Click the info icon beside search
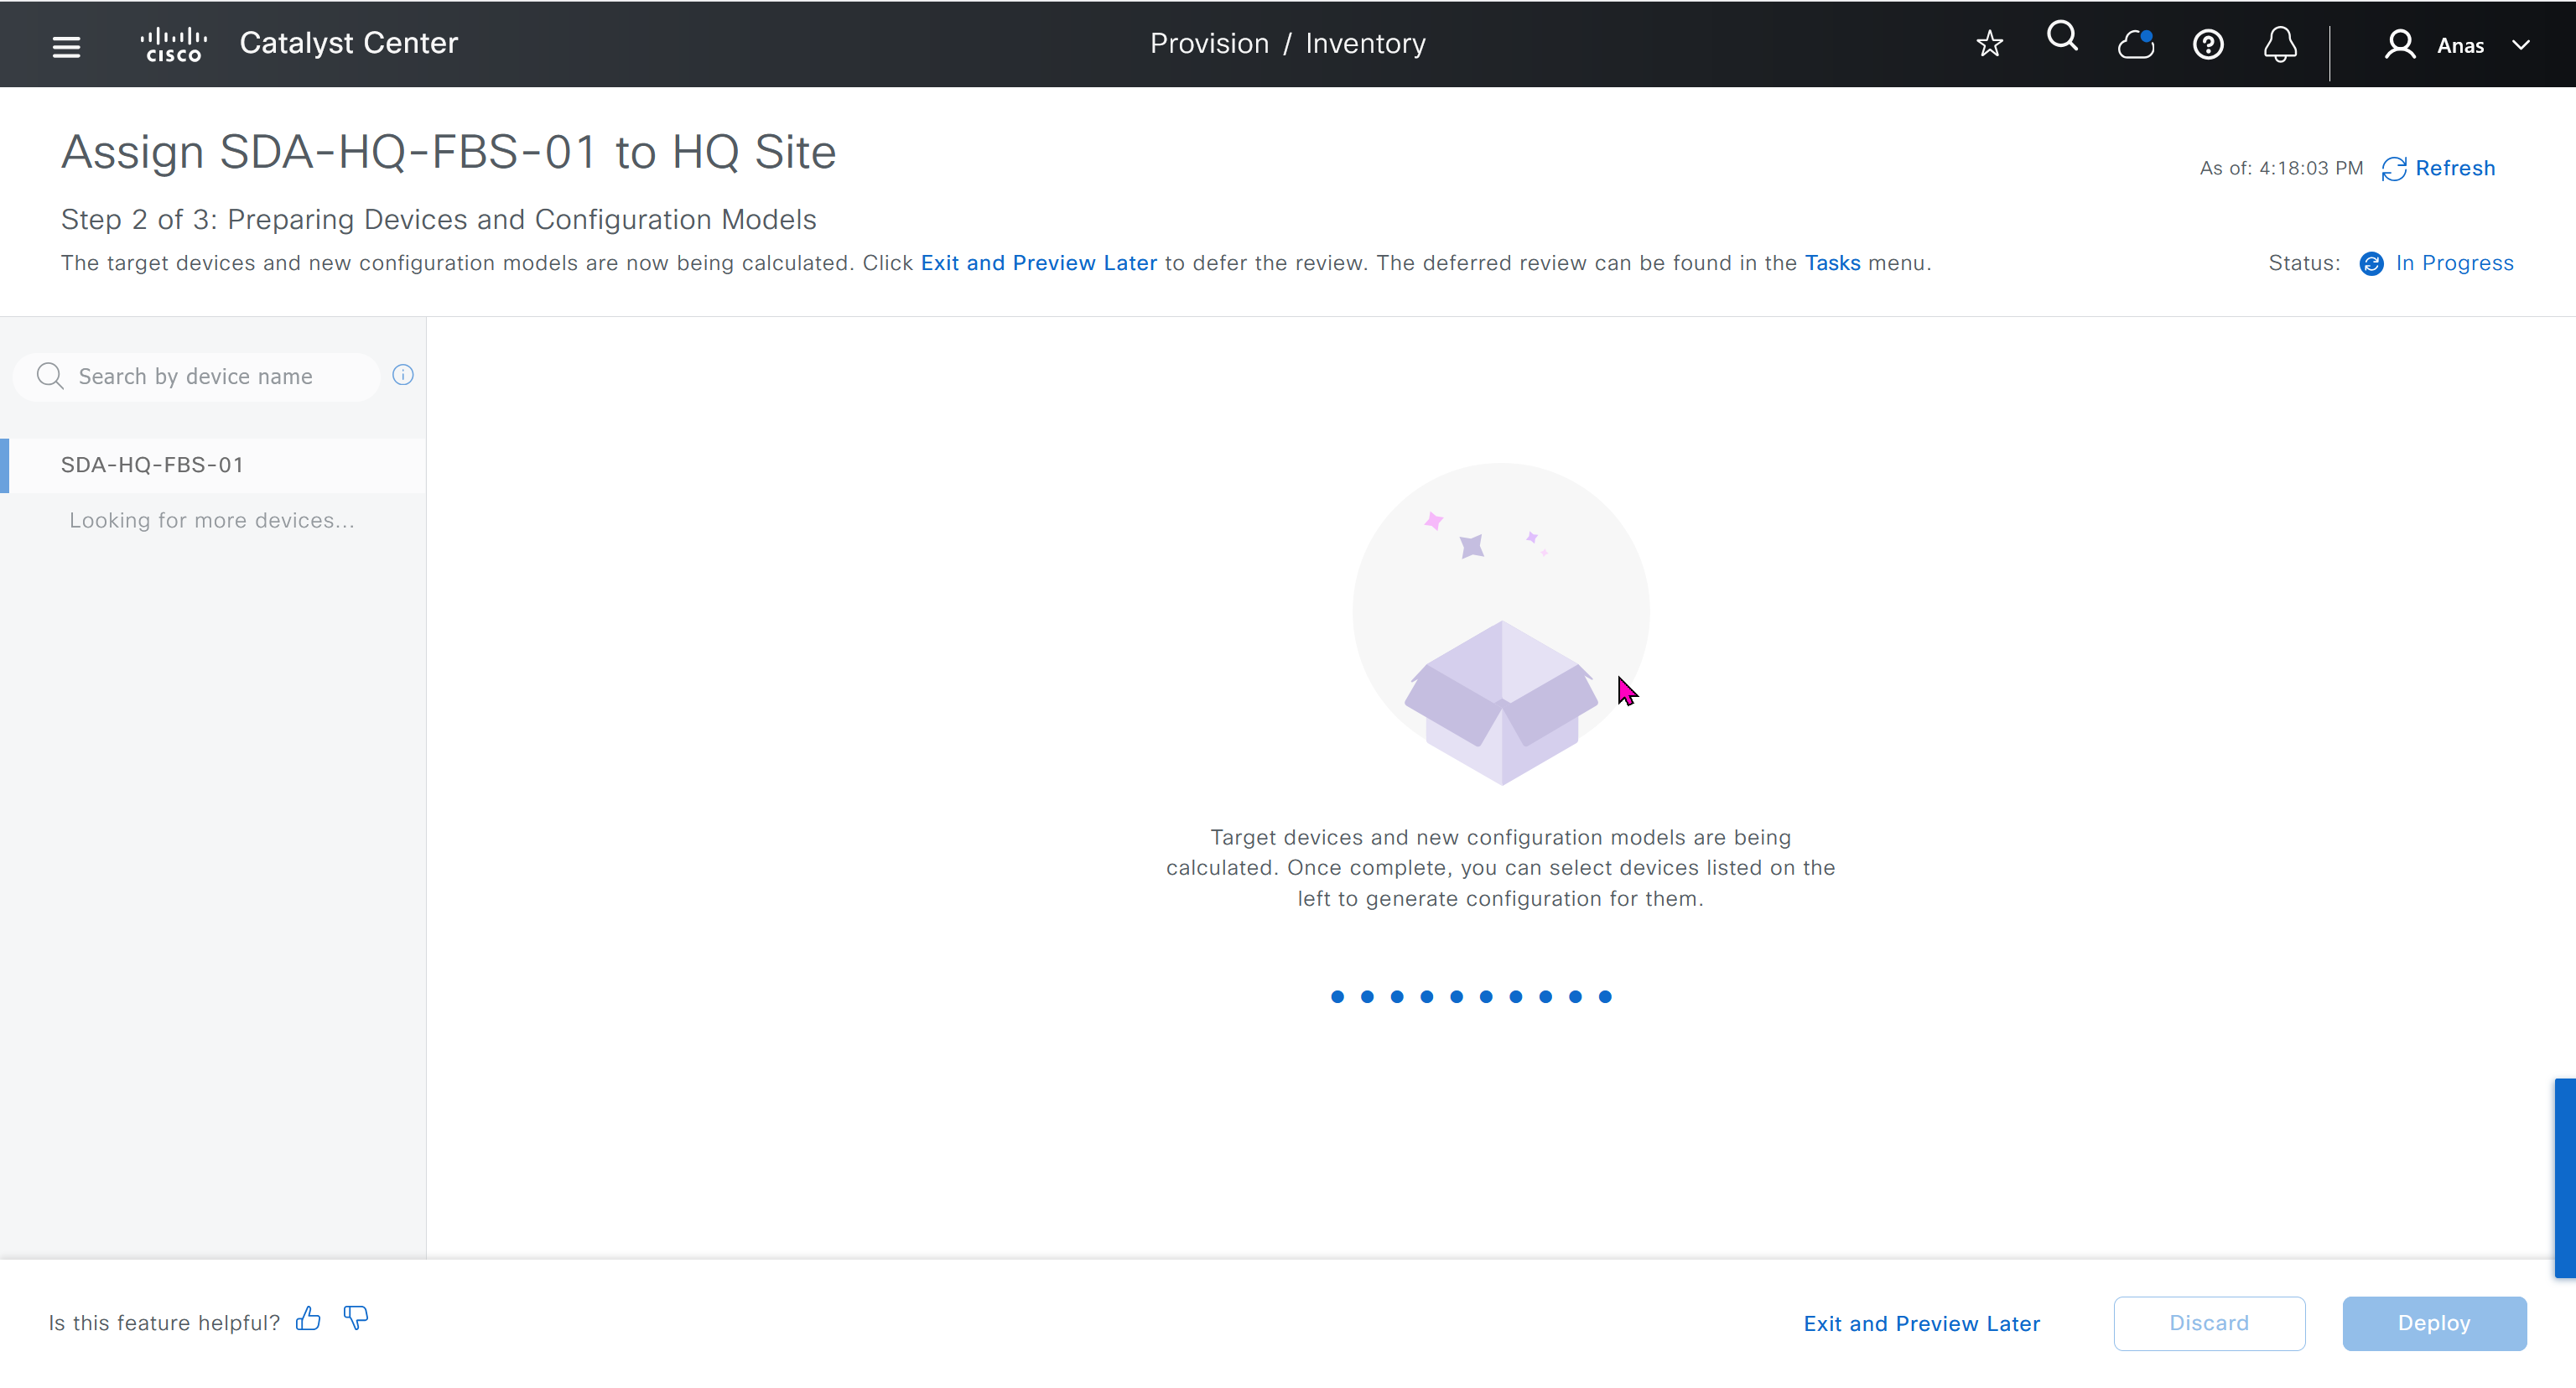Image resolution: width=2576 pixels, height=1388 pixels. pos(403,375)
